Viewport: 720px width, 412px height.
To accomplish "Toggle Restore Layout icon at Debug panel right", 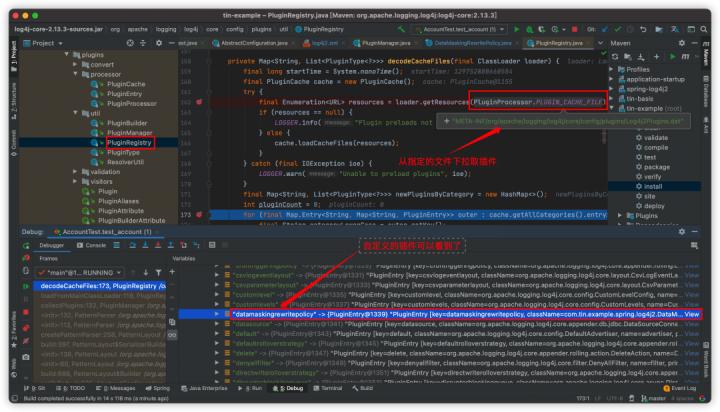I will point(694,246).
